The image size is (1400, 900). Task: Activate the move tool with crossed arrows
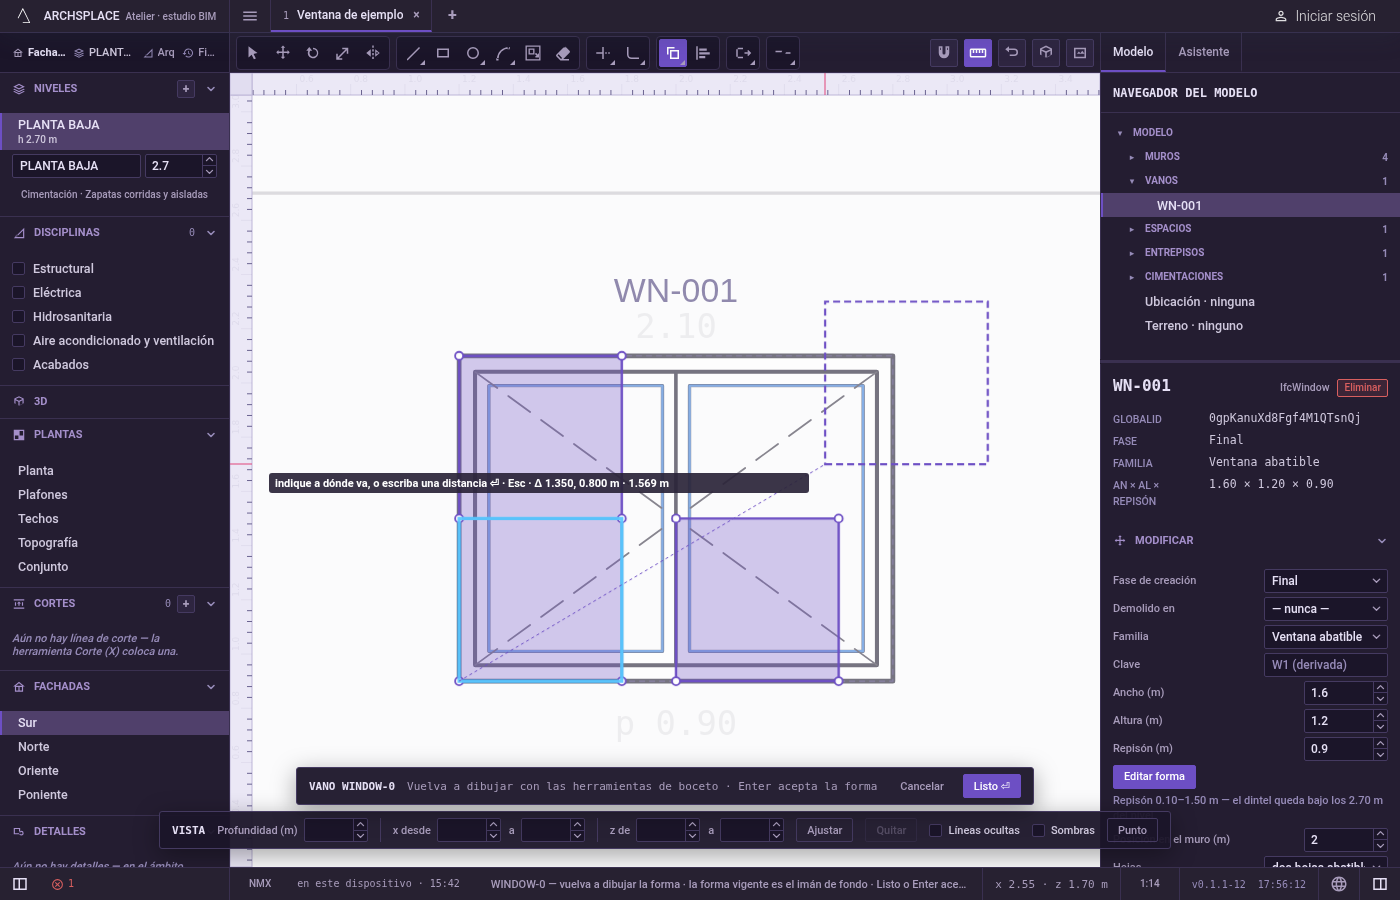(x=283, y=53)
